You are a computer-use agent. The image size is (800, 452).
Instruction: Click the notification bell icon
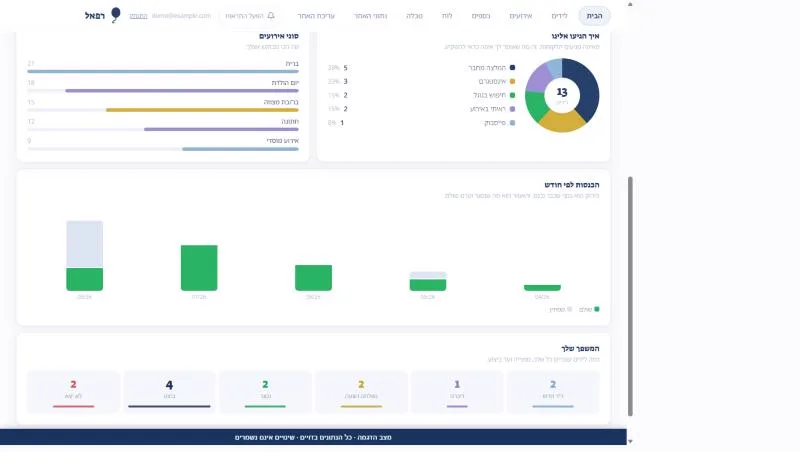pyautogui.click(x=271, y=16)
